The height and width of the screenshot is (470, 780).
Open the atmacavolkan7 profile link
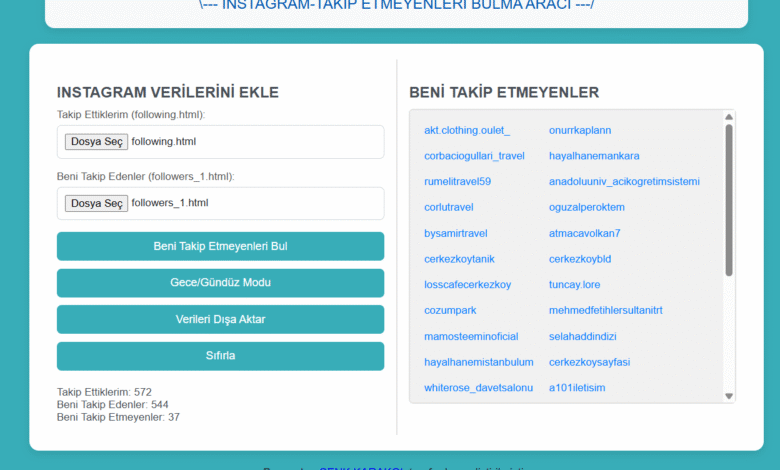[x=585, y=233]
